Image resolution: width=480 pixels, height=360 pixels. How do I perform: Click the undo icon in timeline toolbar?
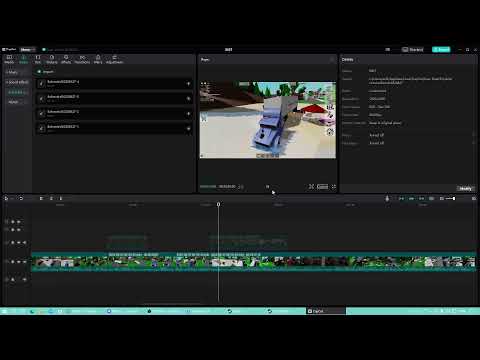[x=21, y=198]
